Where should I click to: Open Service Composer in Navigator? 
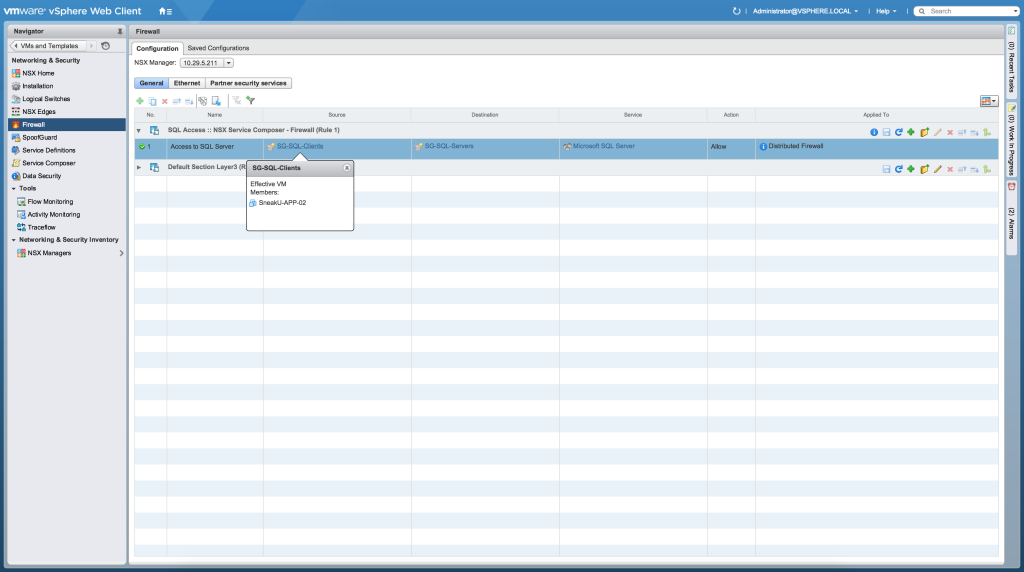pos(48,163)
